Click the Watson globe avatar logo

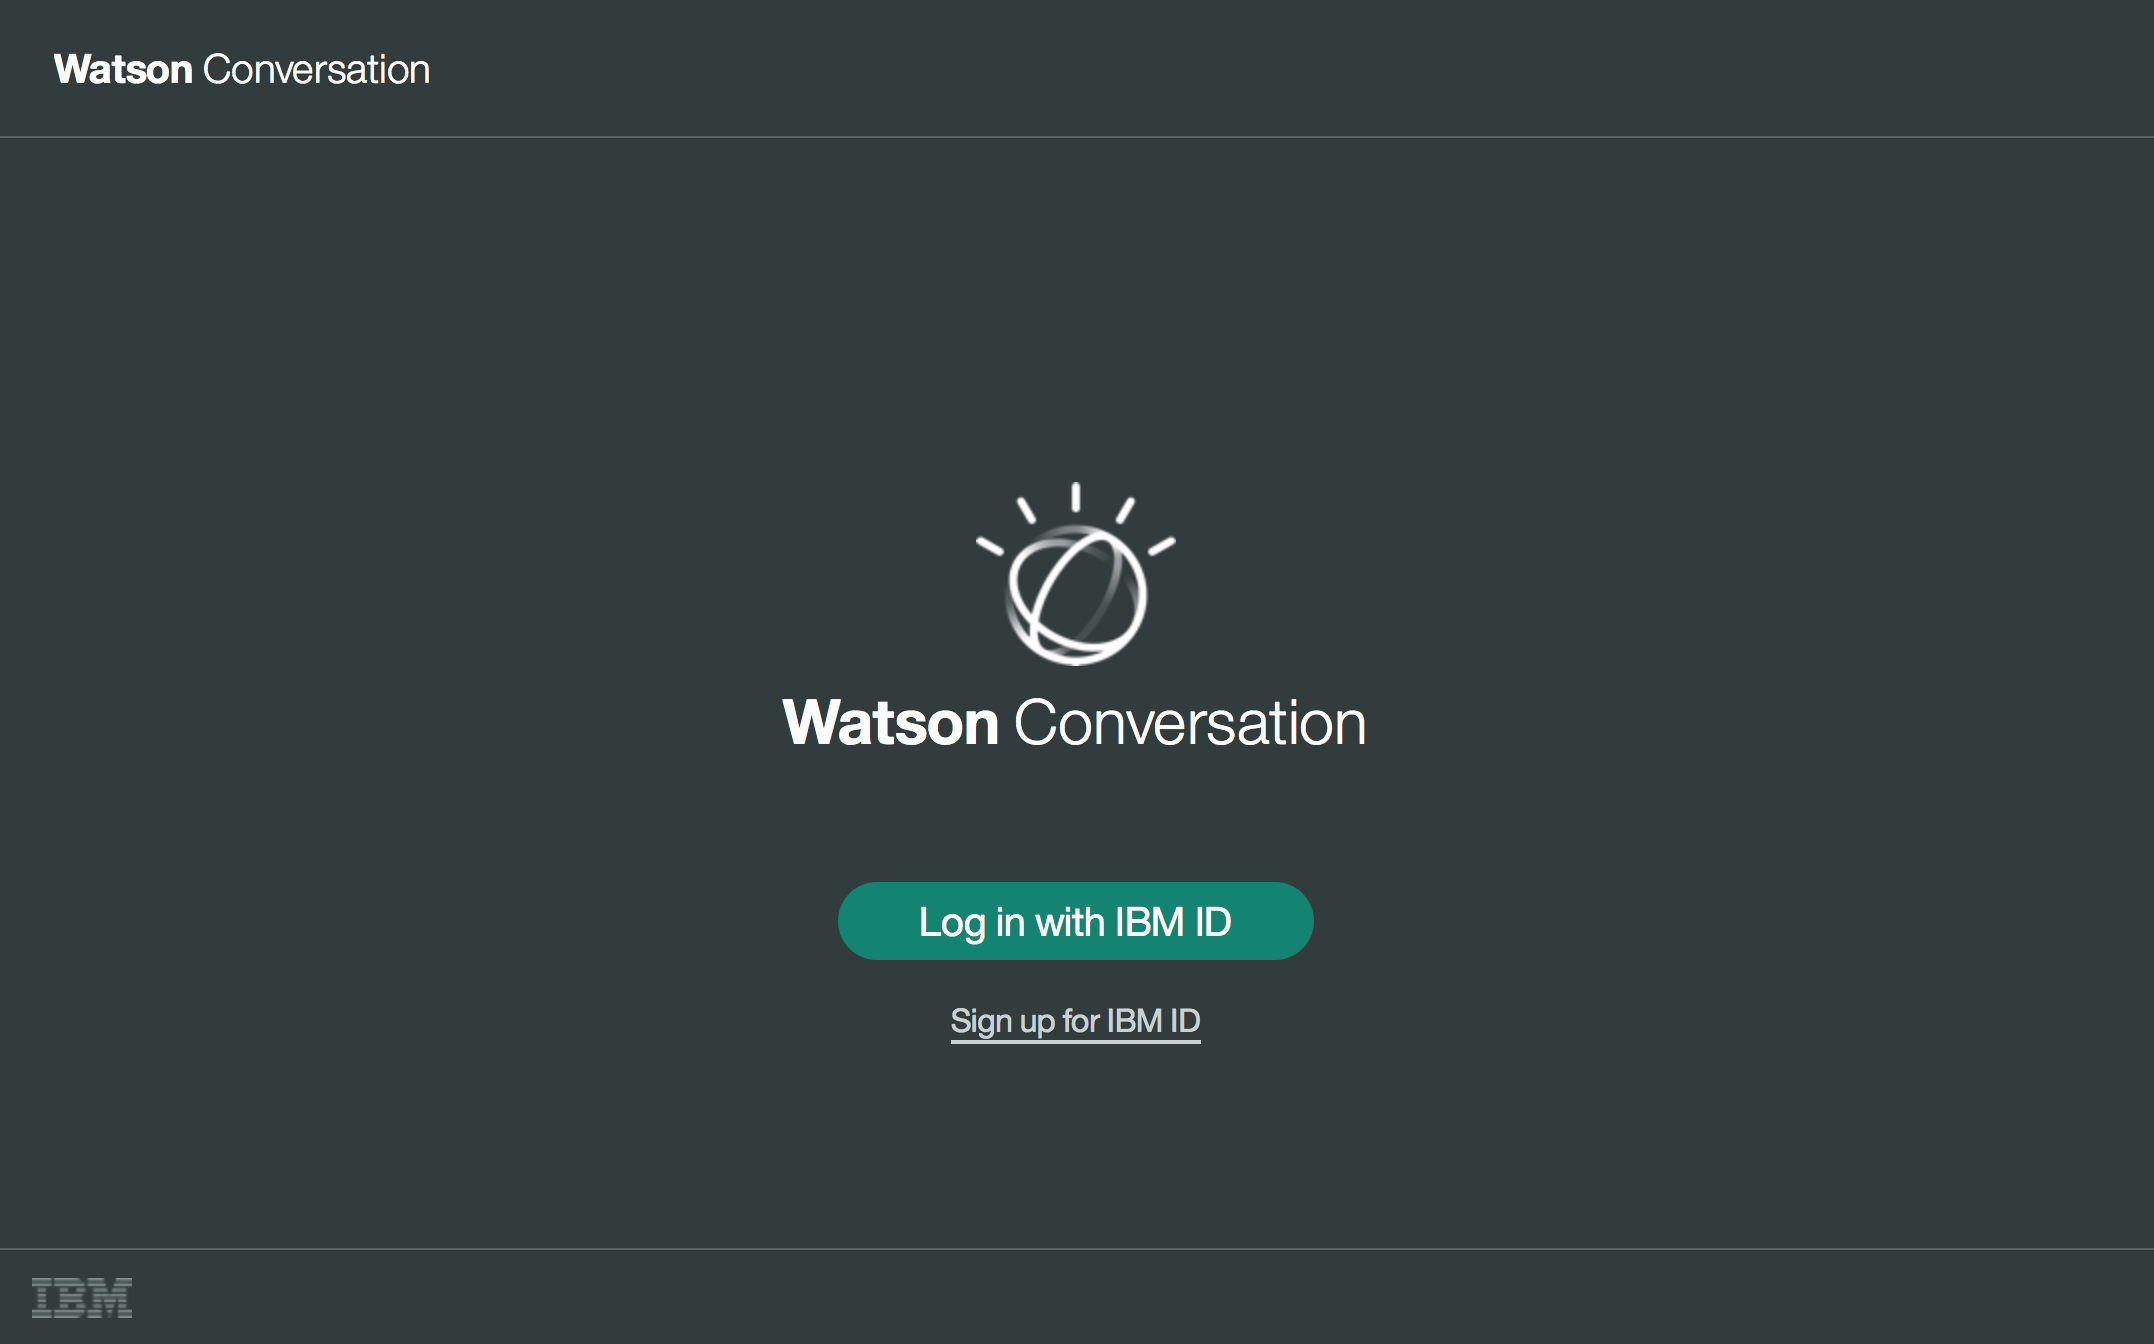1076,575
